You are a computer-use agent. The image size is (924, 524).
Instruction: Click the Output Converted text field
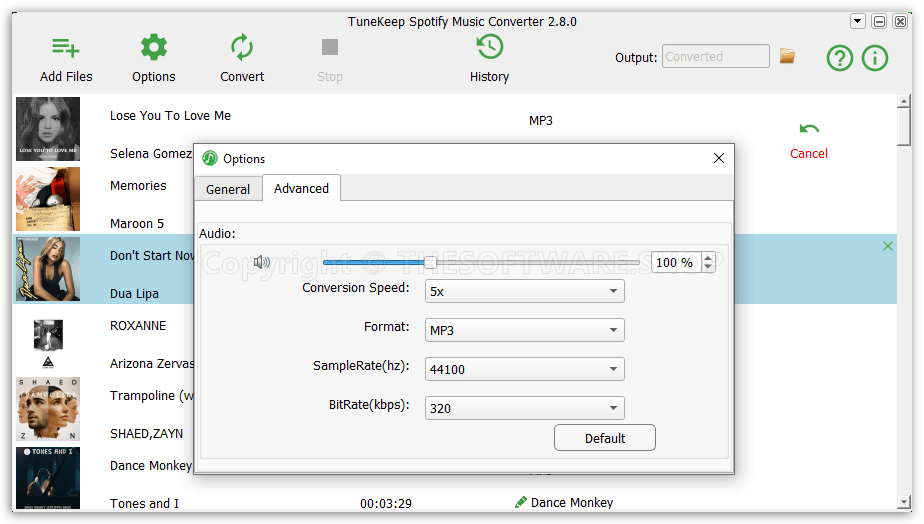click(715, 56)
